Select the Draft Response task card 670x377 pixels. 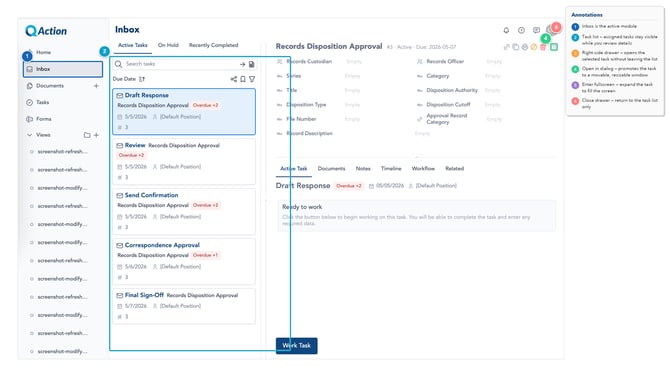pyautogui.click(x=184, y=112)
